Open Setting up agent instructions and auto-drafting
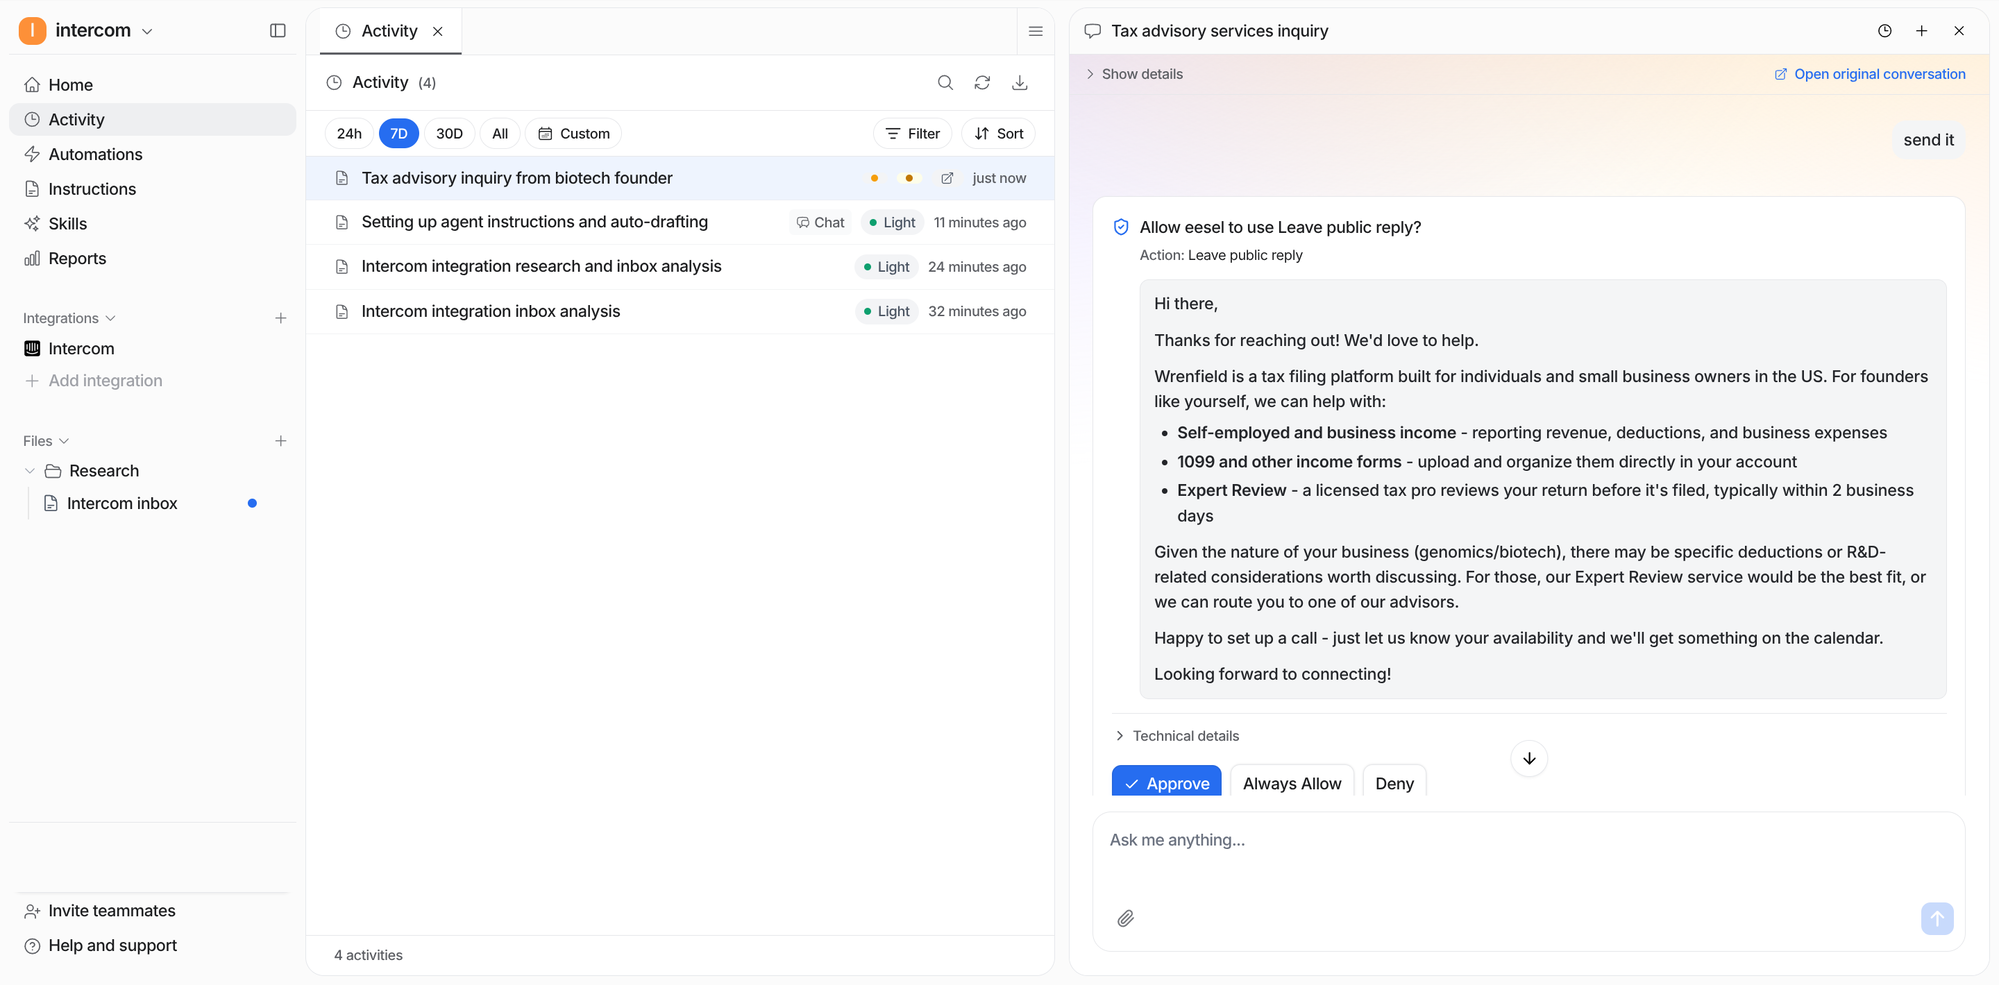The height and width of the screenshot is (985, 1999). coord(680,222)
